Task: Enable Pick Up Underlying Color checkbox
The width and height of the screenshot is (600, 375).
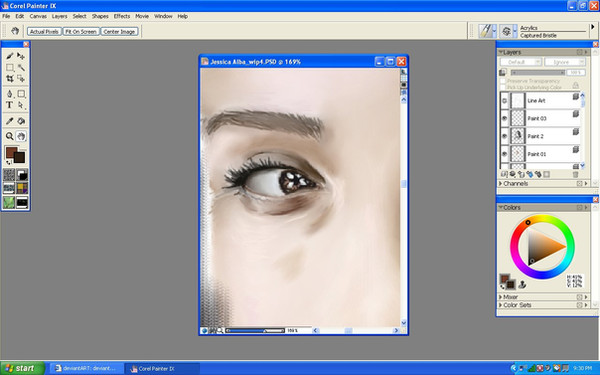Action: pyautogui.click(x=503, y=87)
